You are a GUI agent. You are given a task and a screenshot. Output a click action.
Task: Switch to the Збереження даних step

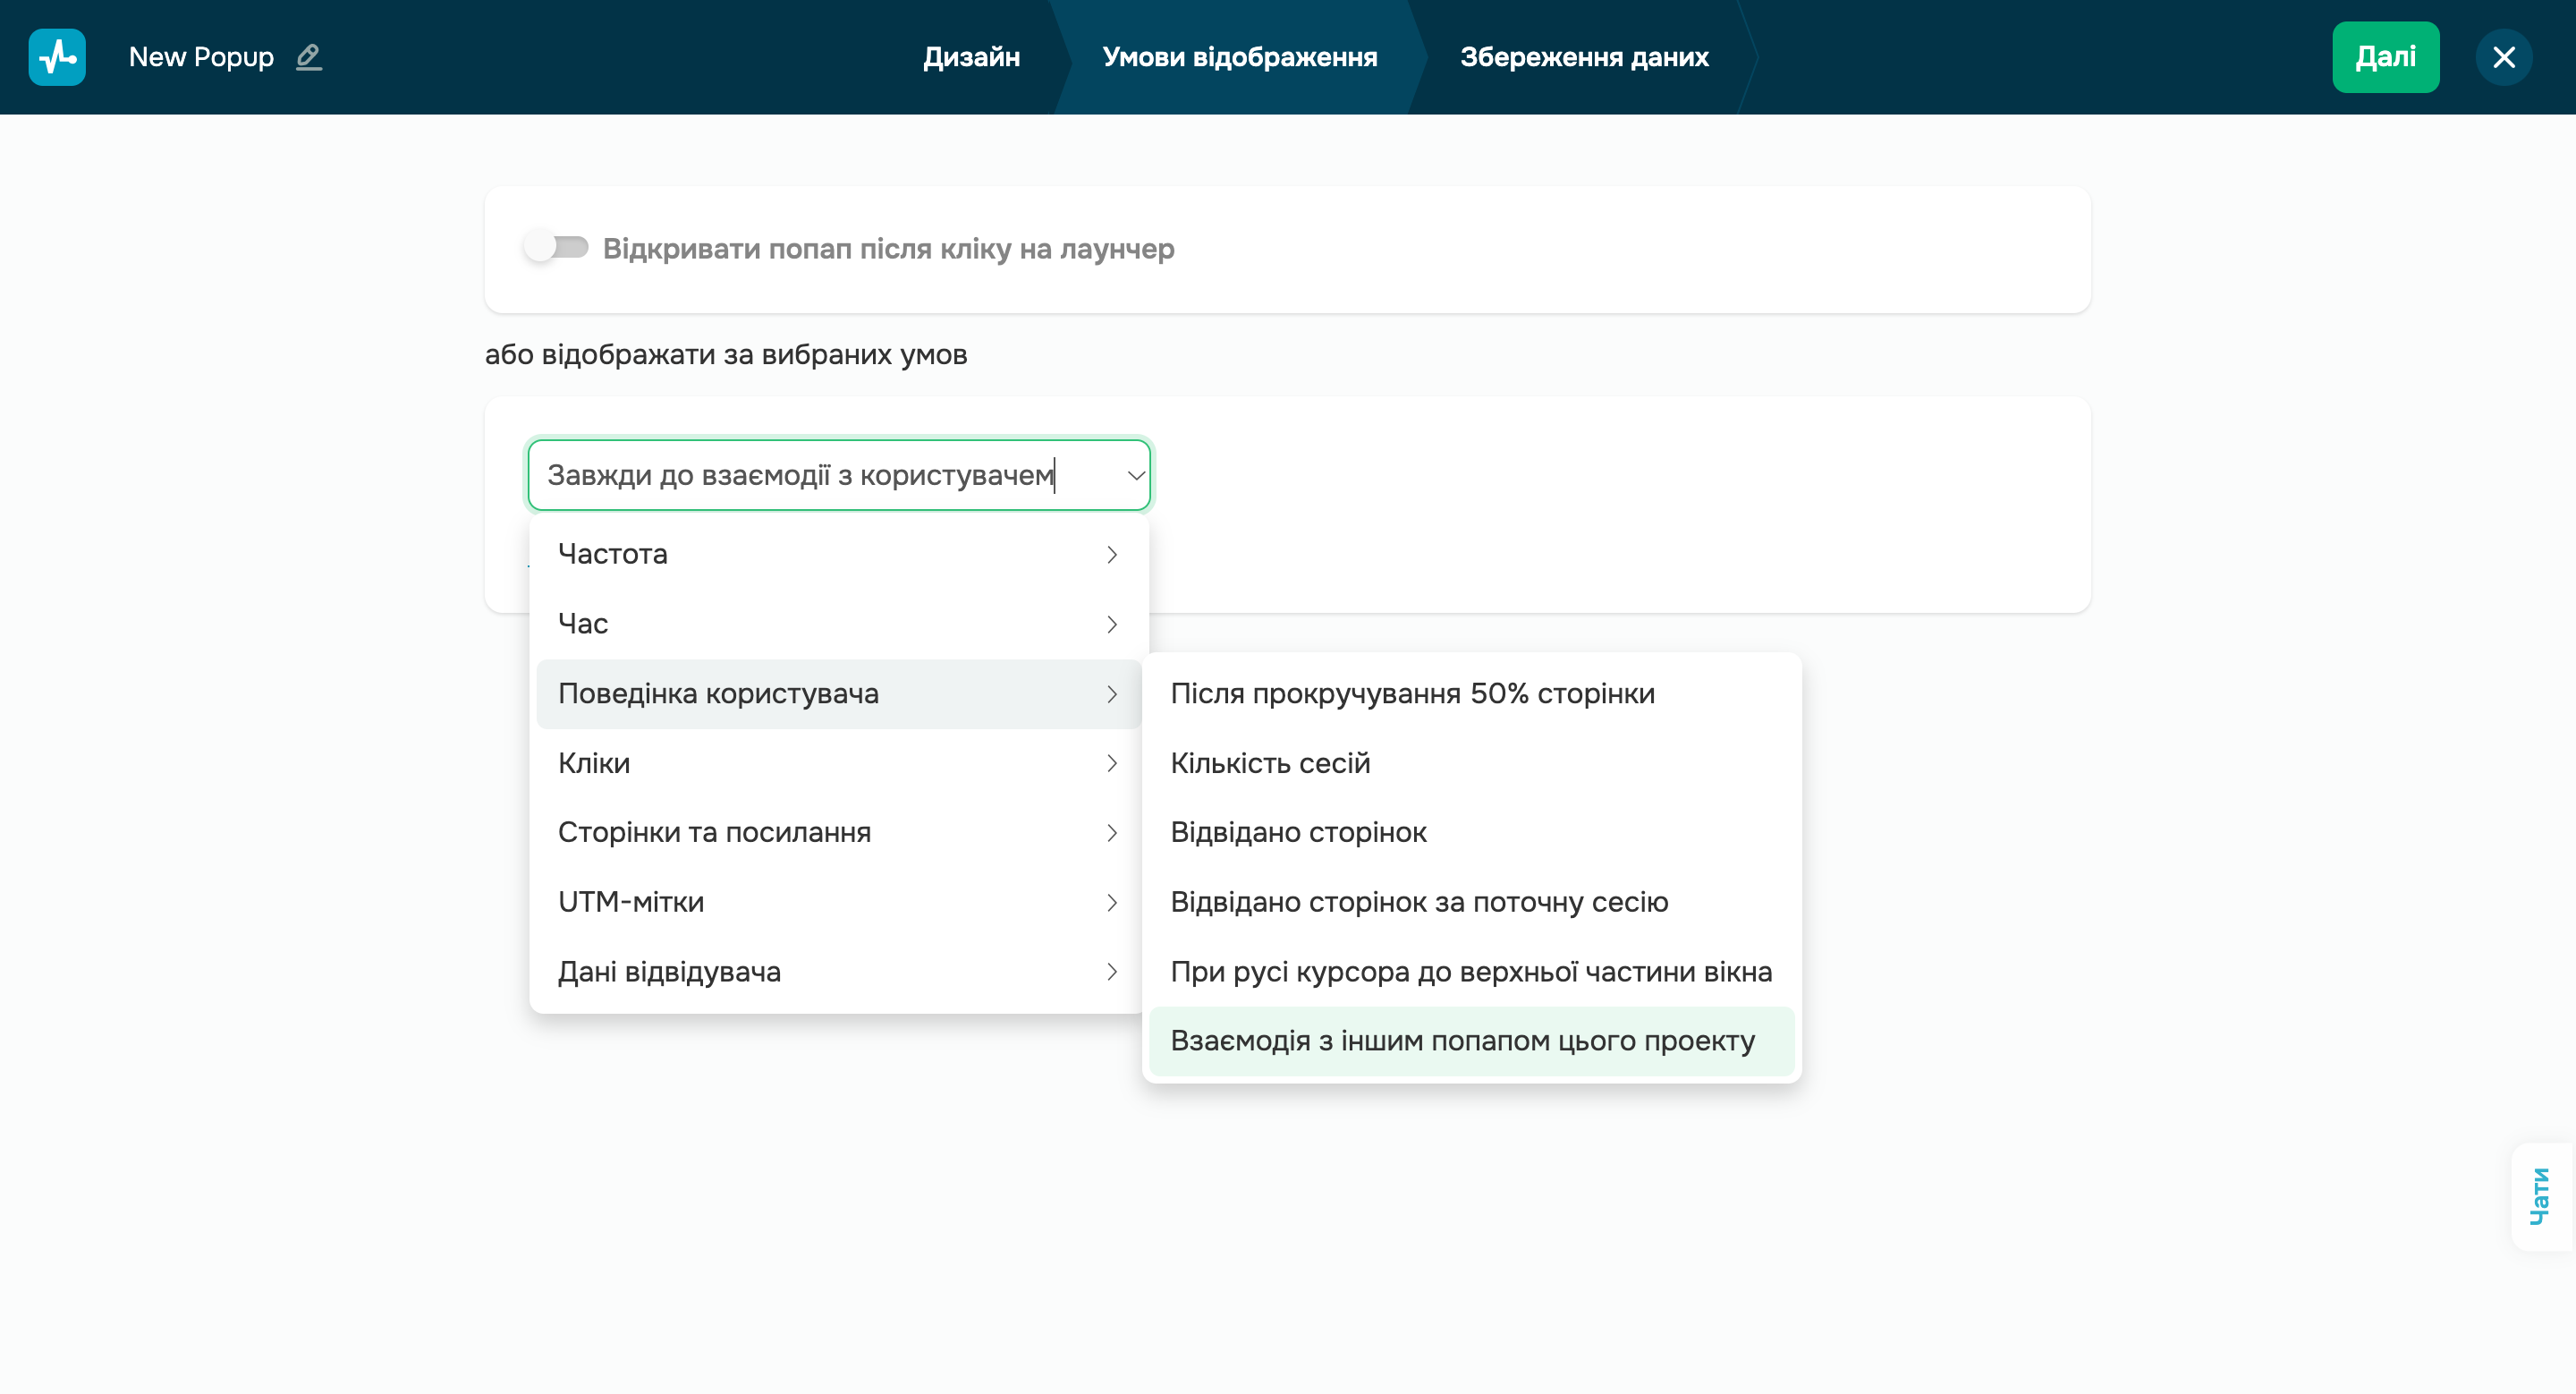1585,57
